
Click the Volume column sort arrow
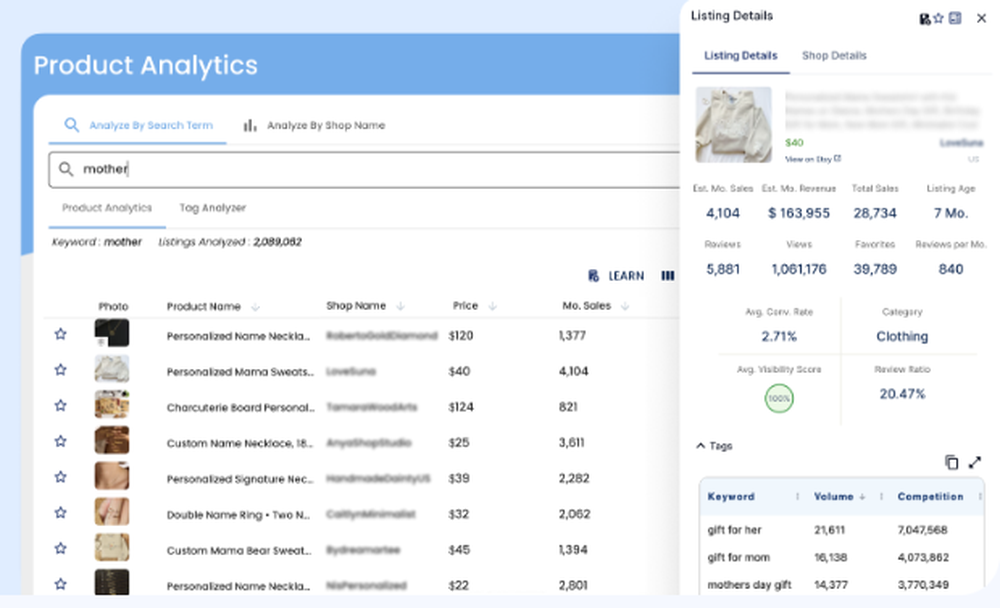[863, 497]
